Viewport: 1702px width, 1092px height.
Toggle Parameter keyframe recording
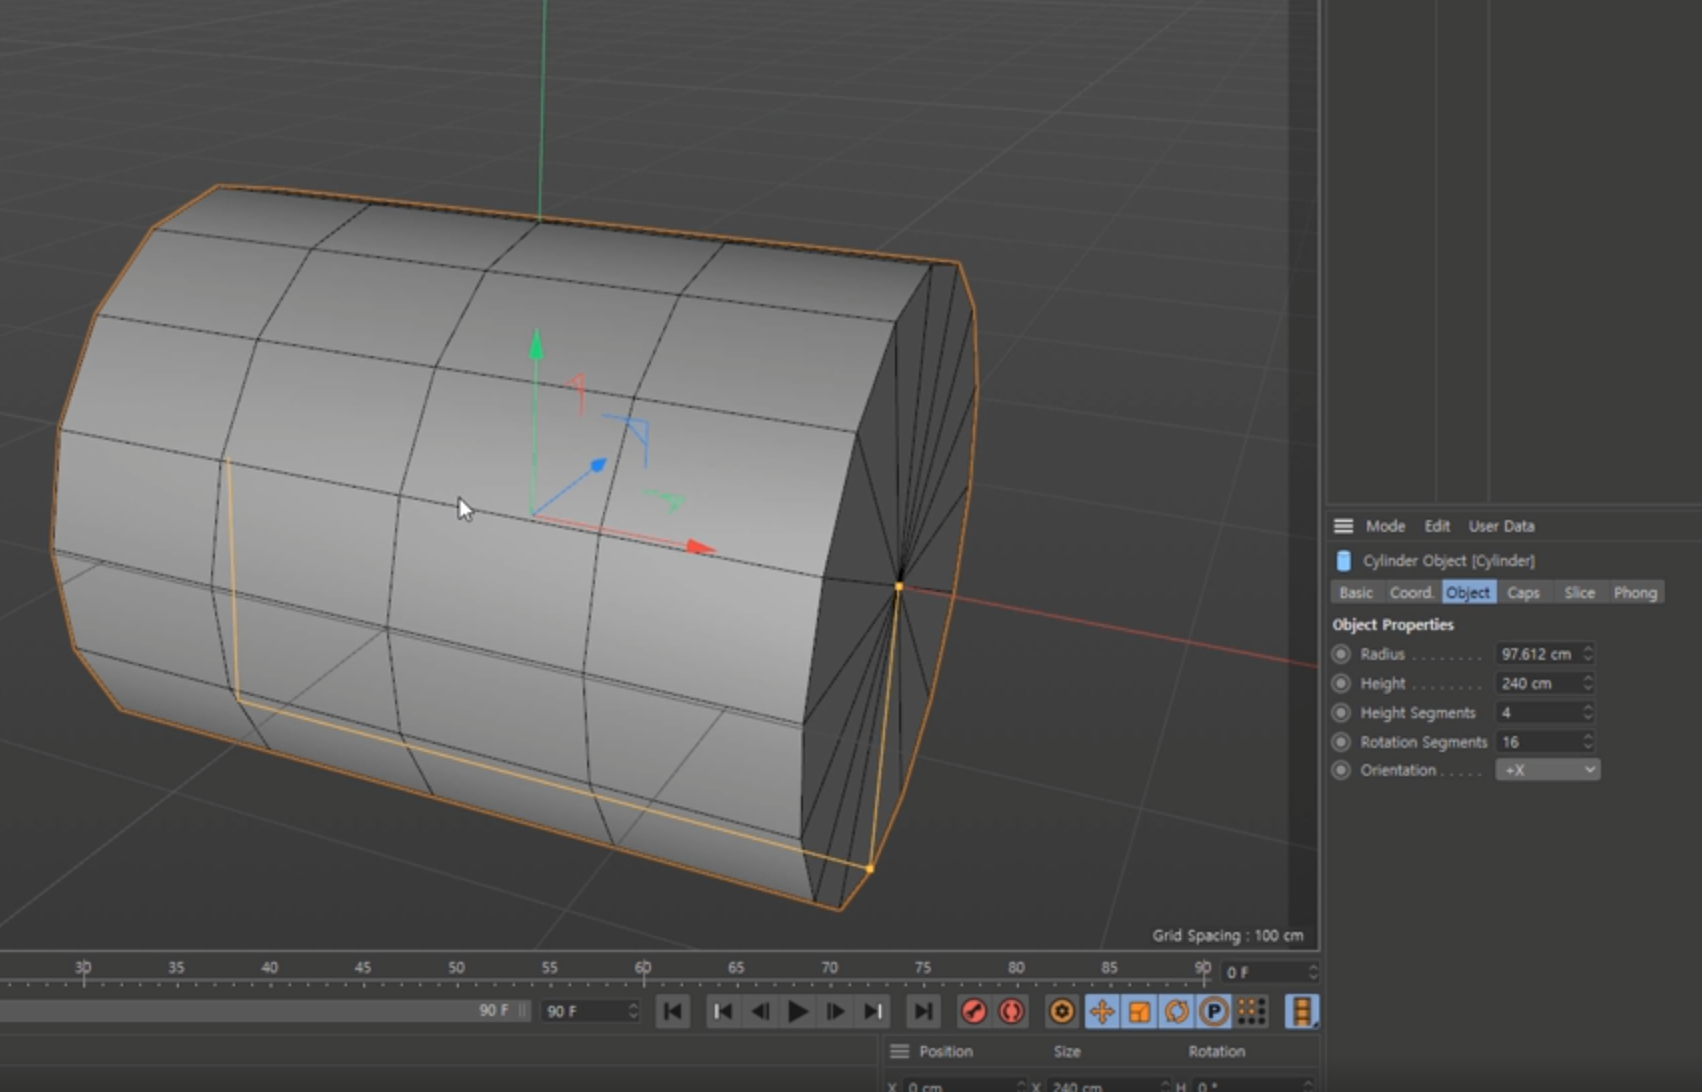[1214, 1011]
